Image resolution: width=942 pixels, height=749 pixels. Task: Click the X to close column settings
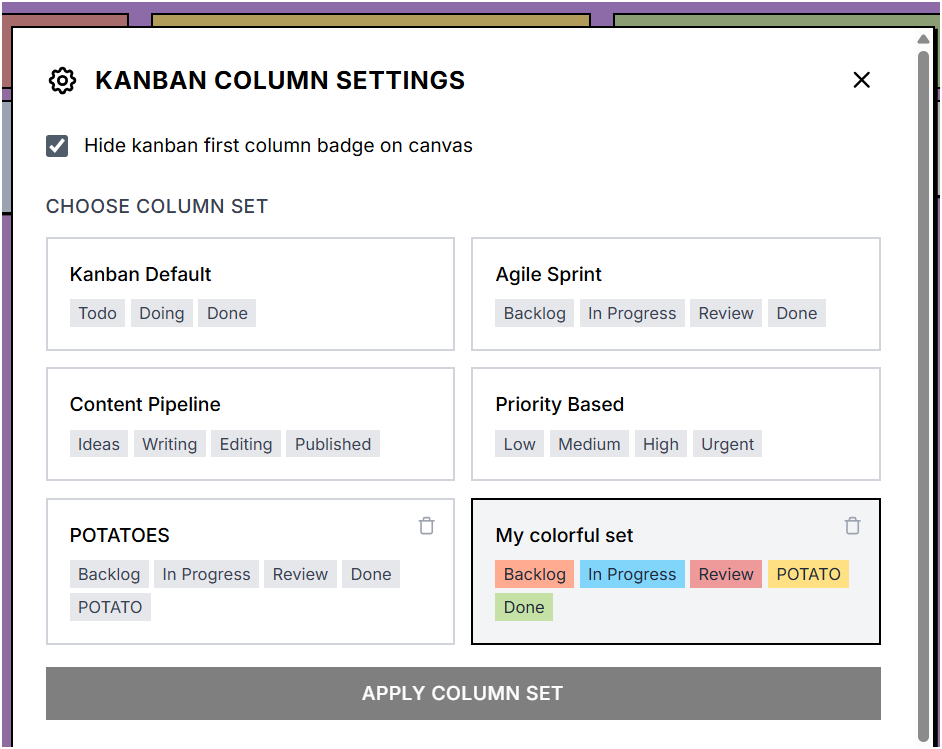coord(861,80)
